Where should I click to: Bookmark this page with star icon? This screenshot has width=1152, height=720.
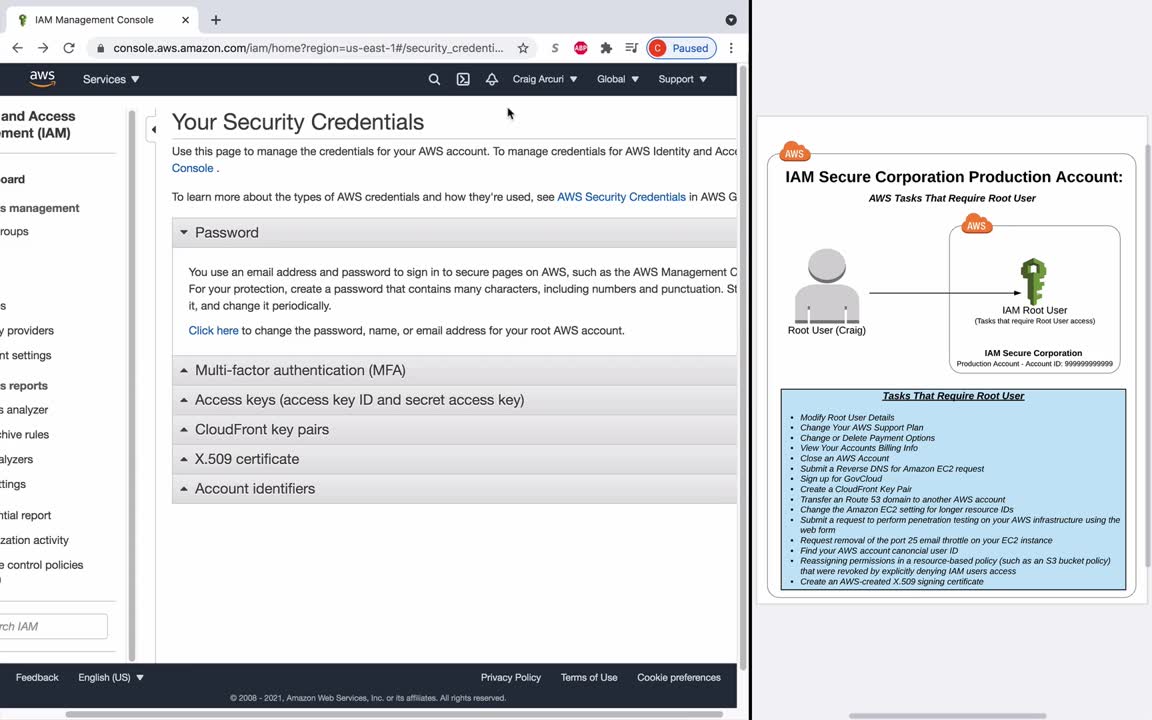523,48
